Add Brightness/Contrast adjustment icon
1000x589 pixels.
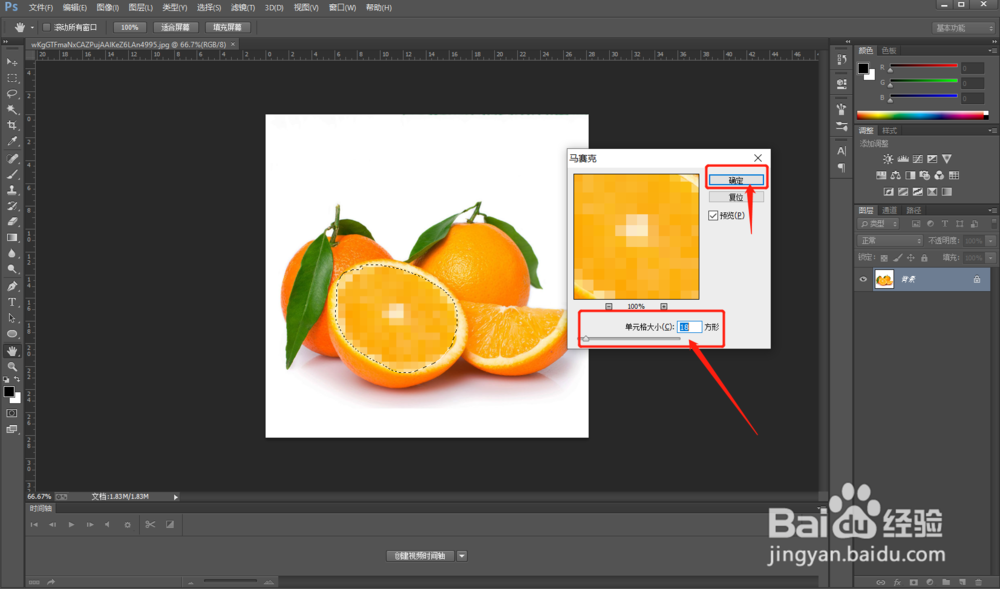(888, 159)
